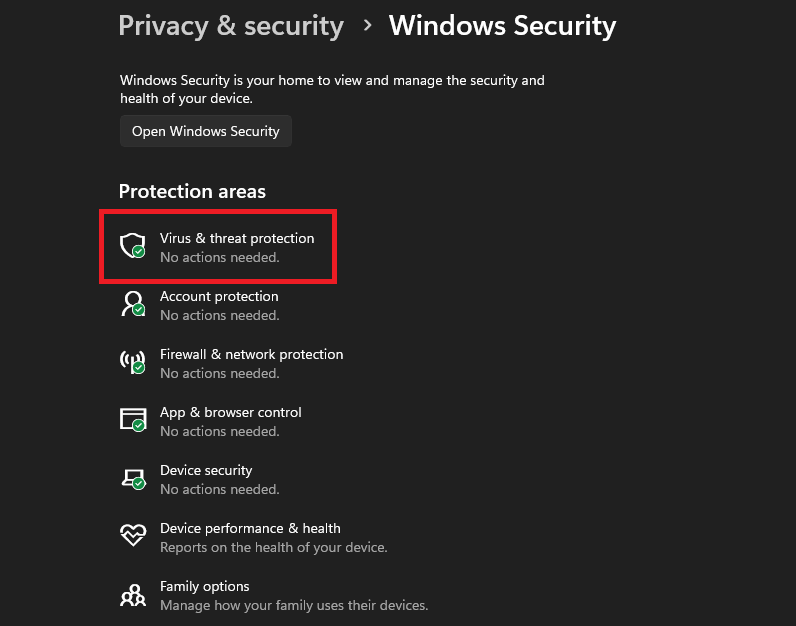
Task: Click the Account protection person icon
Action: click(133, 304)
